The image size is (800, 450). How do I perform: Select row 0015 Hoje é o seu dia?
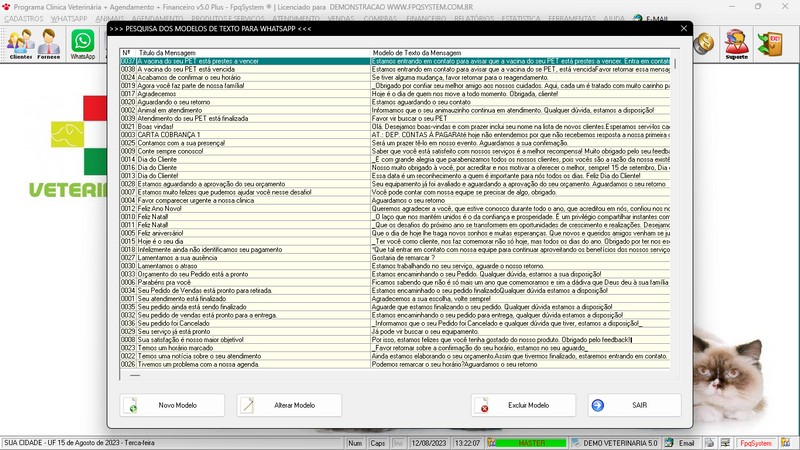pos(395,241)
